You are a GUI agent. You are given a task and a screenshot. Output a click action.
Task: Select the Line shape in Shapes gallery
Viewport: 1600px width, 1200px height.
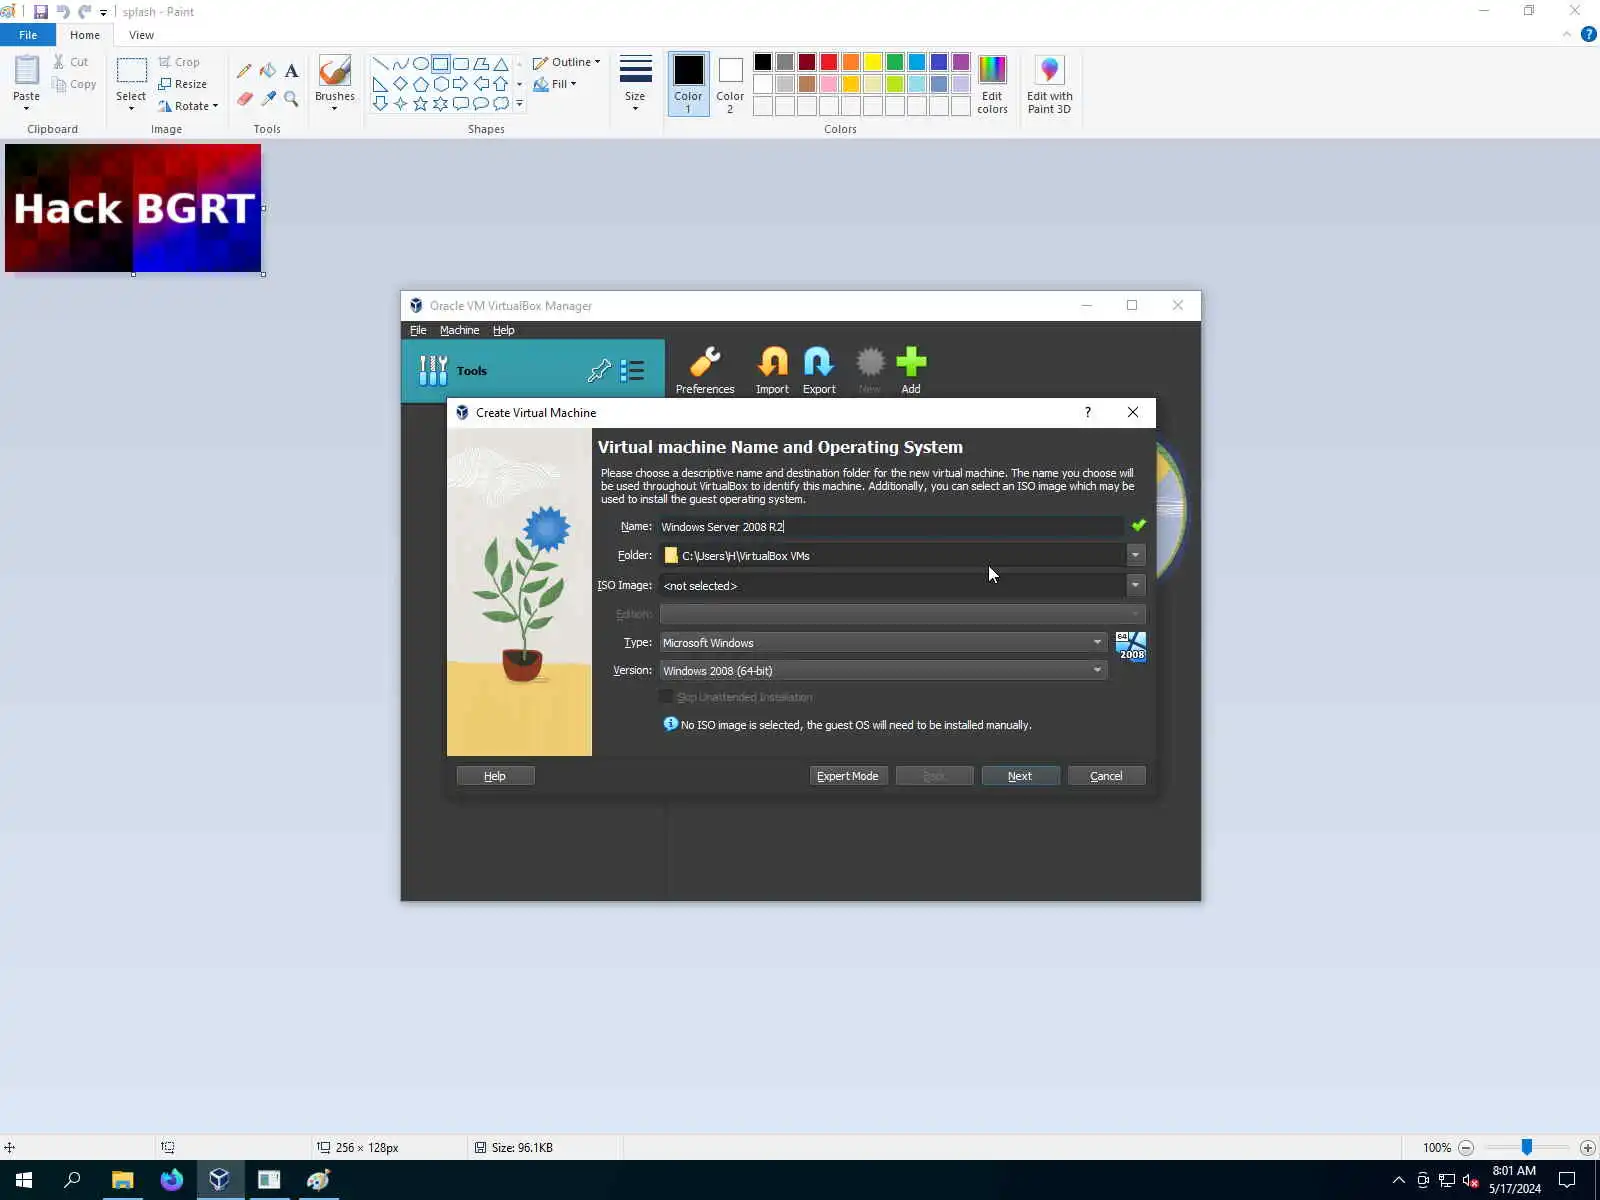tap(381, 64)
